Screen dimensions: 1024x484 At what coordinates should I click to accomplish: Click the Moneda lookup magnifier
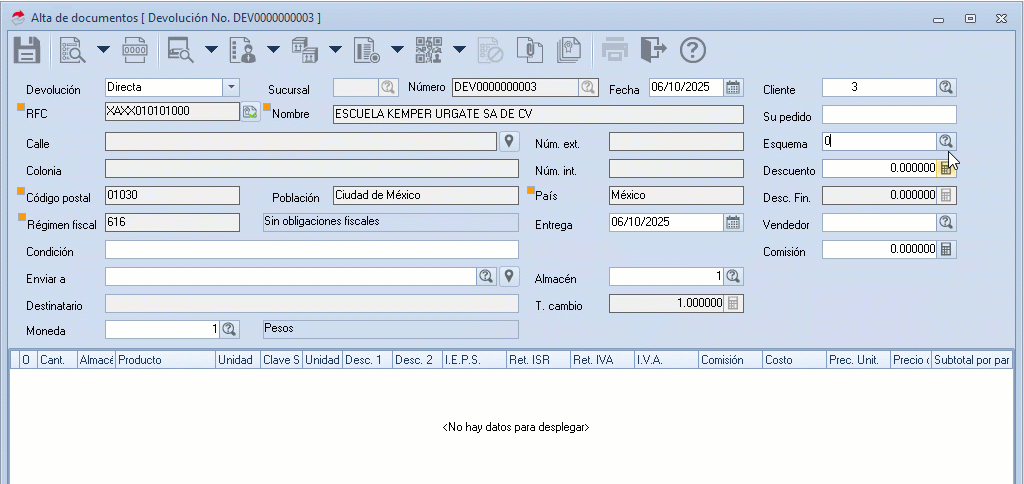point(229,329)
